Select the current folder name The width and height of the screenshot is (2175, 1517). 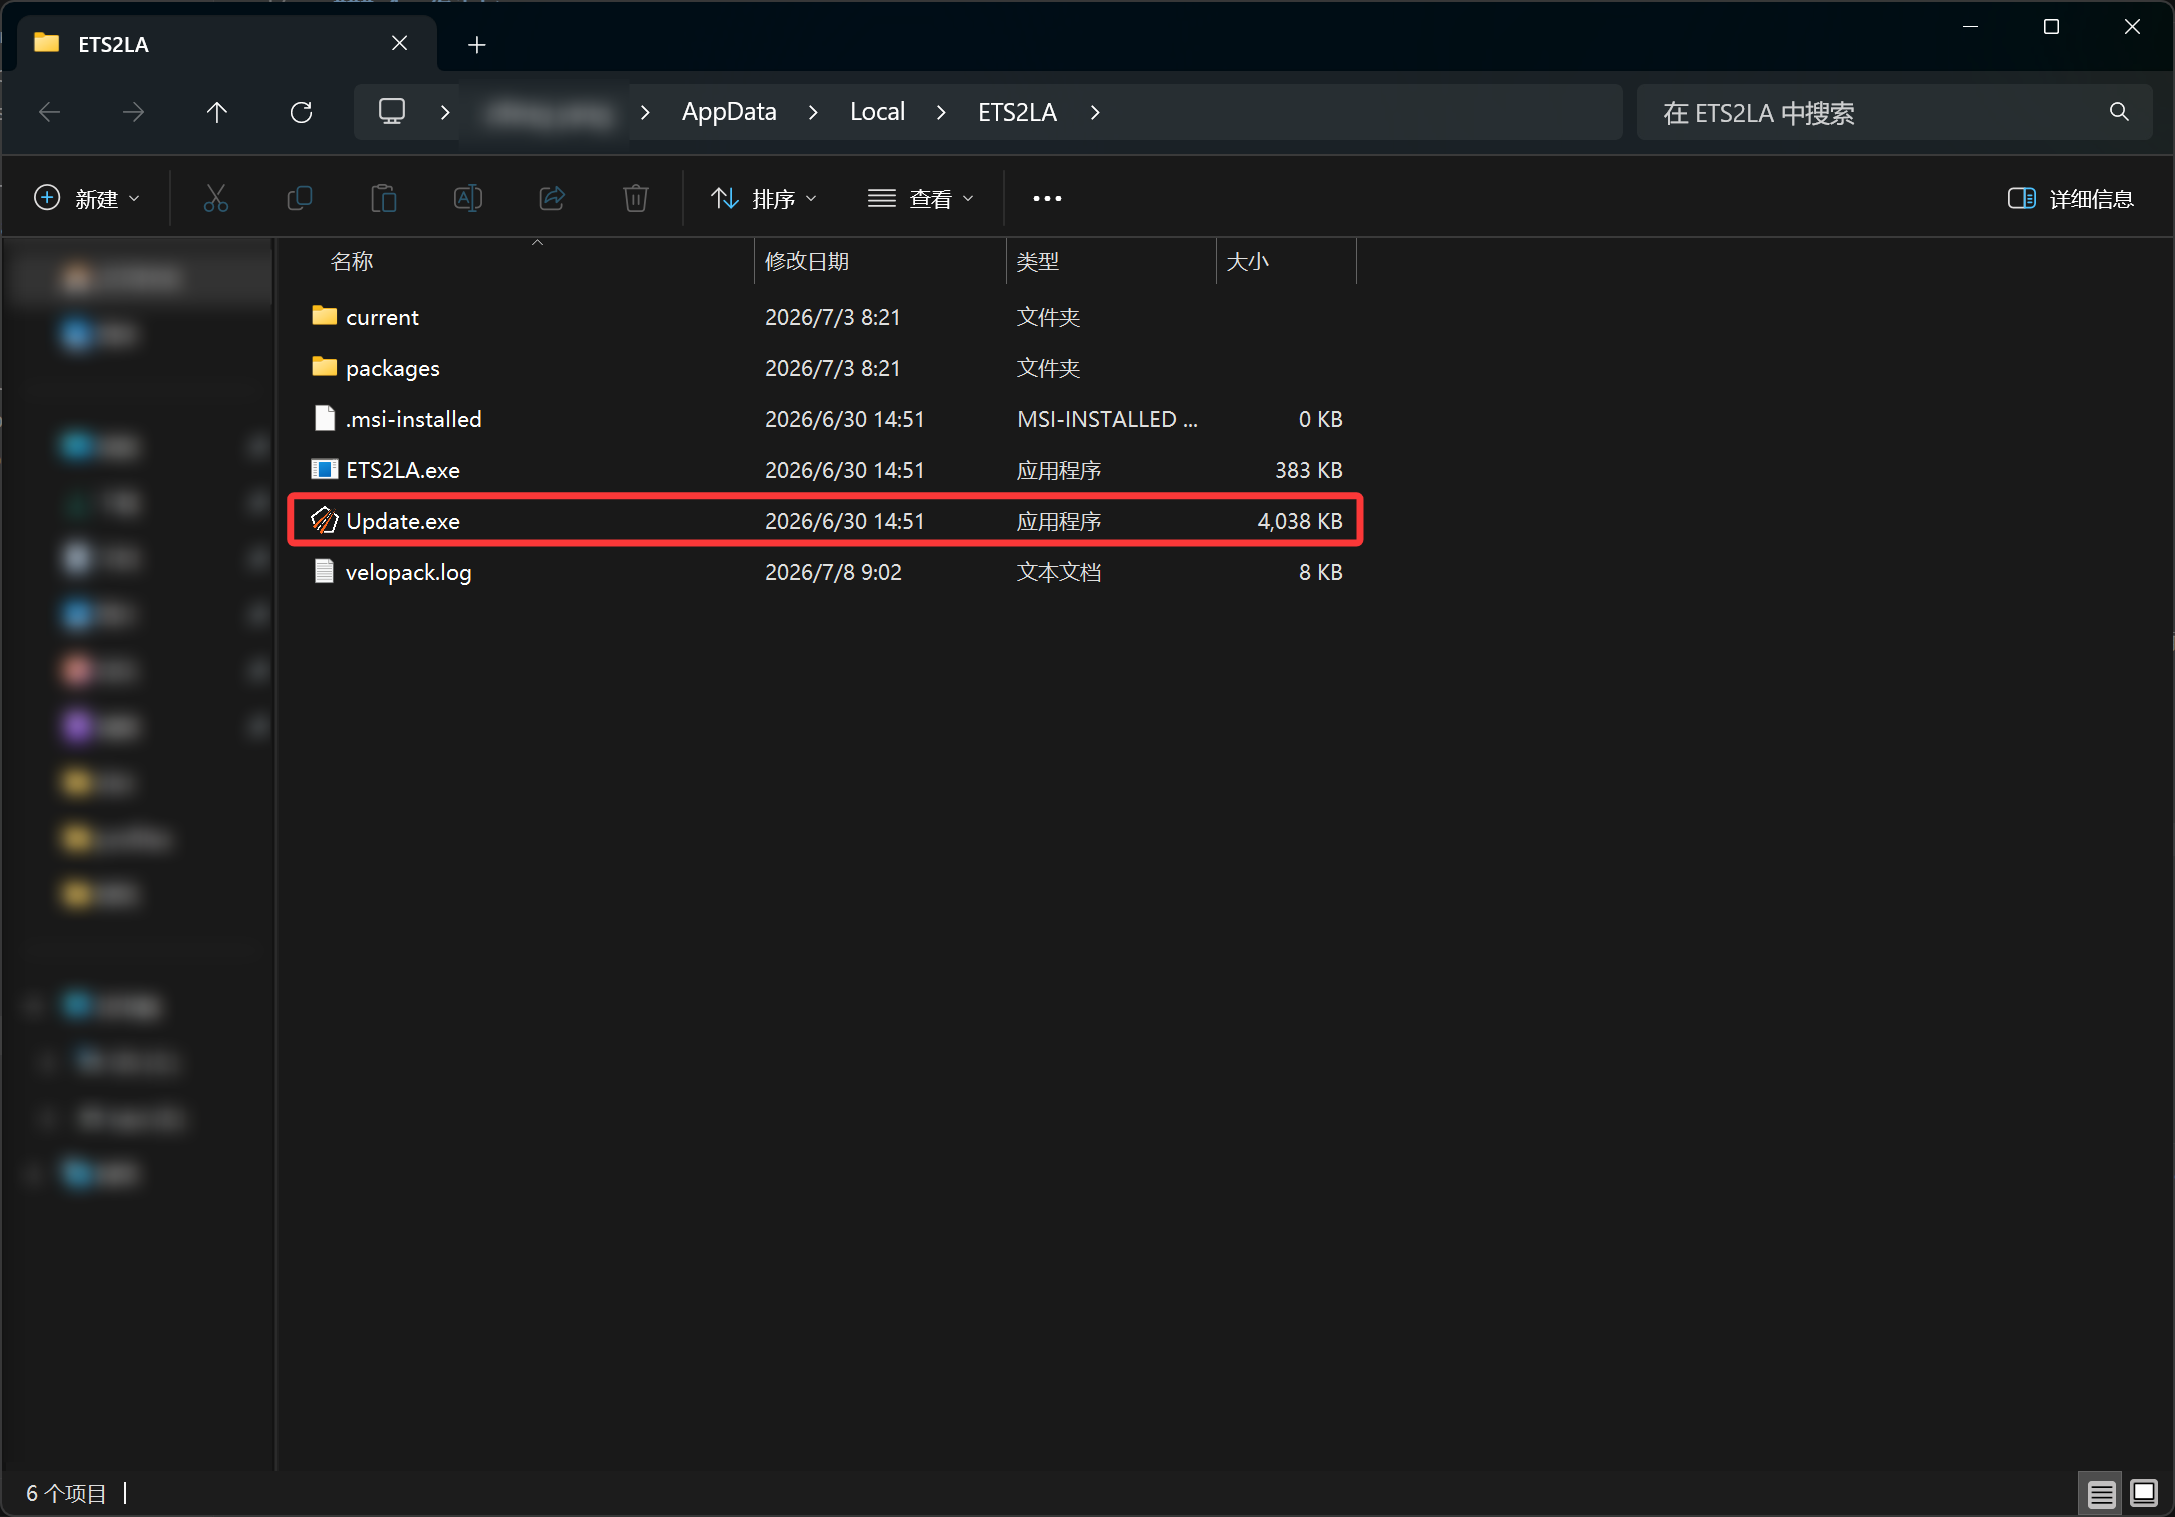coord(382,317)
